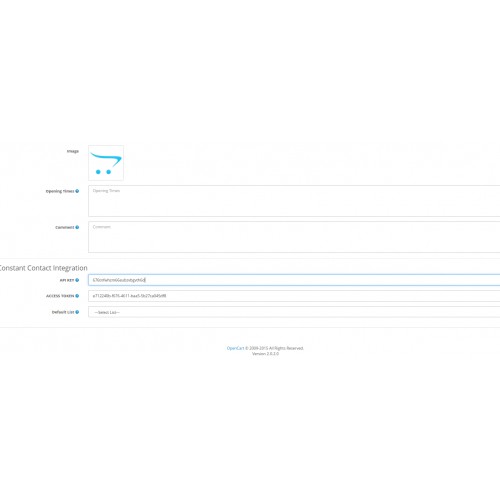Click the Access Token help icon

[77, 296]
